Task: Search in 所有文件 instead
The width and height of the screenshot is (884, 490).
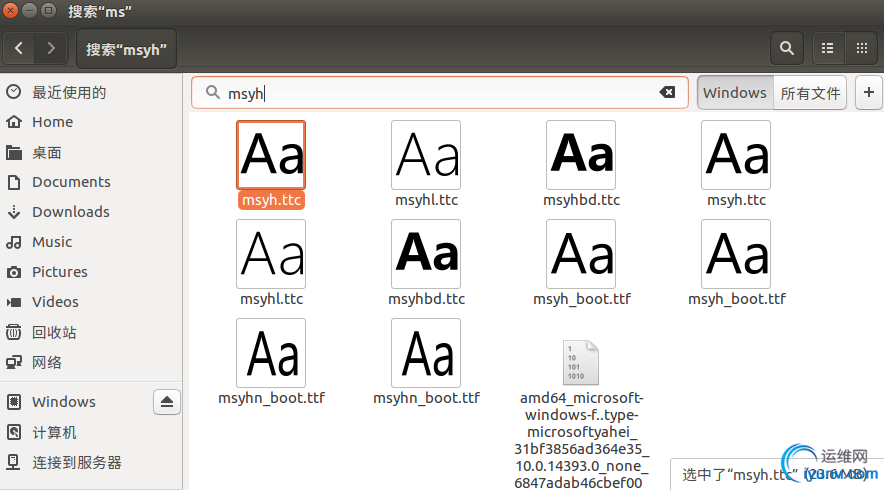Action: (810, 92)
